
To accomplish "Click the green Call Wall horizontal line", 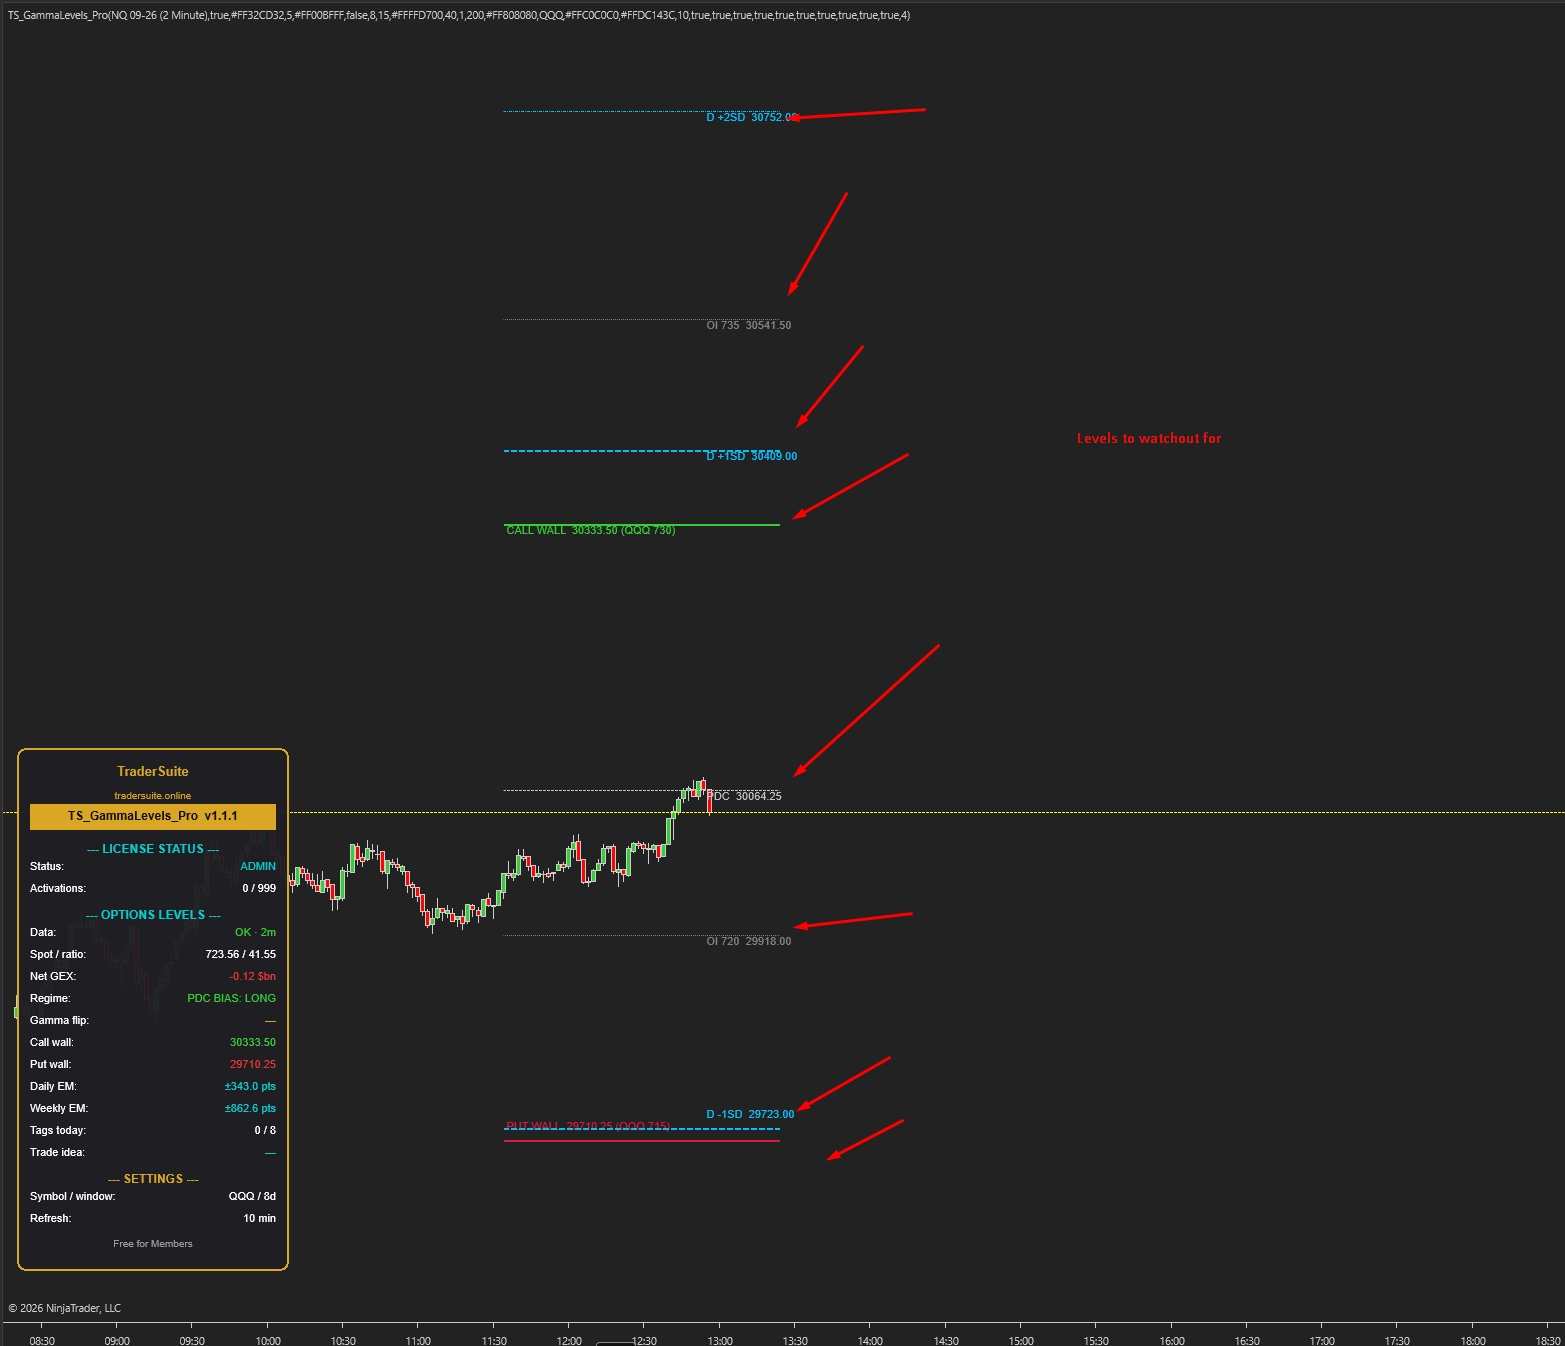I will (x=642, y=524).
